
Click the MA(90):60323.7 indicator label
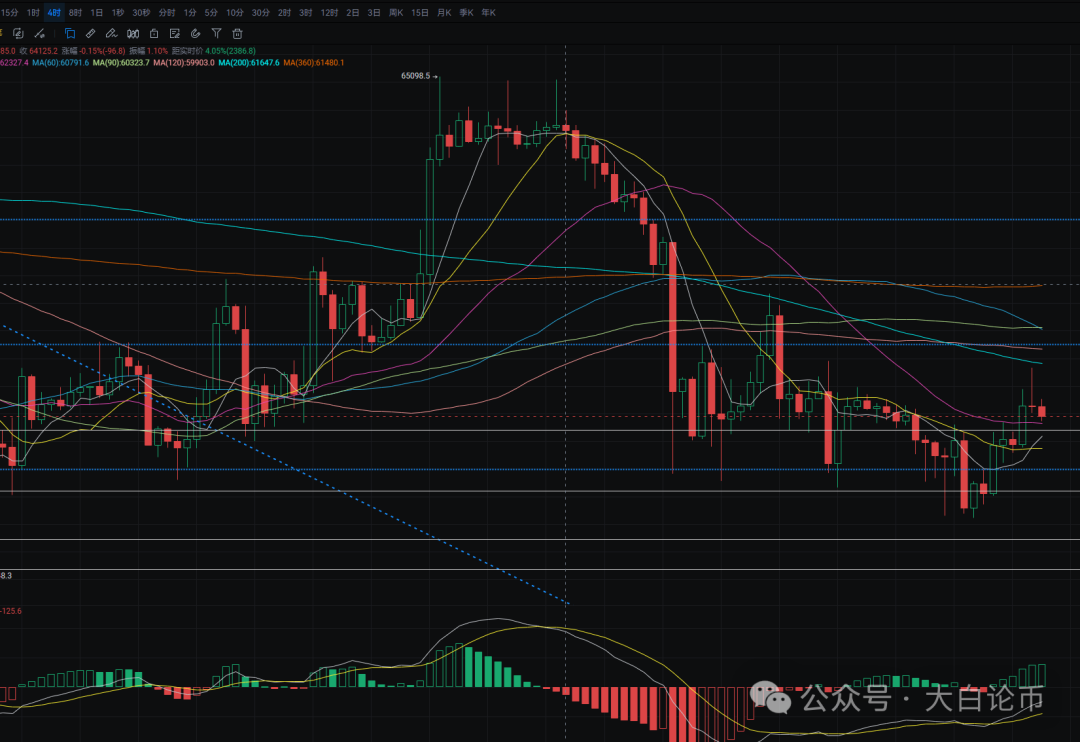point(121,63)
